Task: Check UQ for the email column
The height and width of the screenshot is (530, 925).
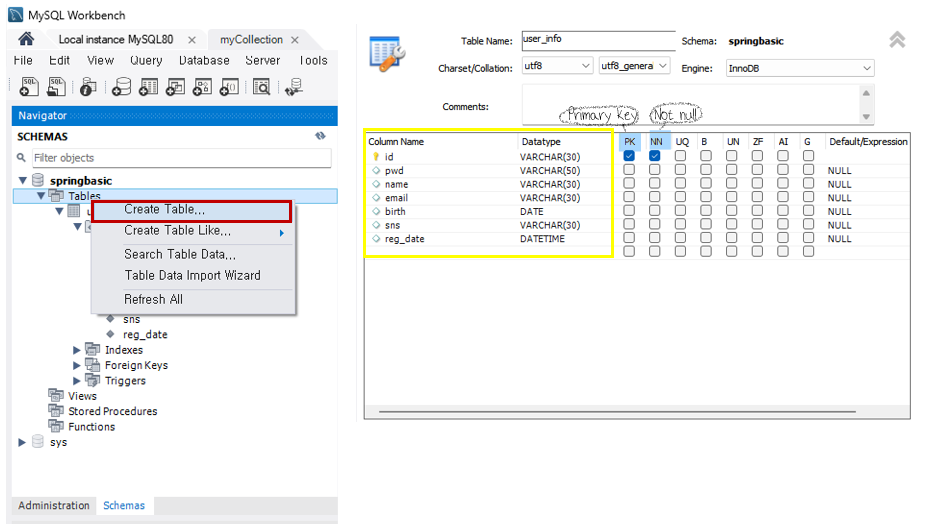Action: 680,197
